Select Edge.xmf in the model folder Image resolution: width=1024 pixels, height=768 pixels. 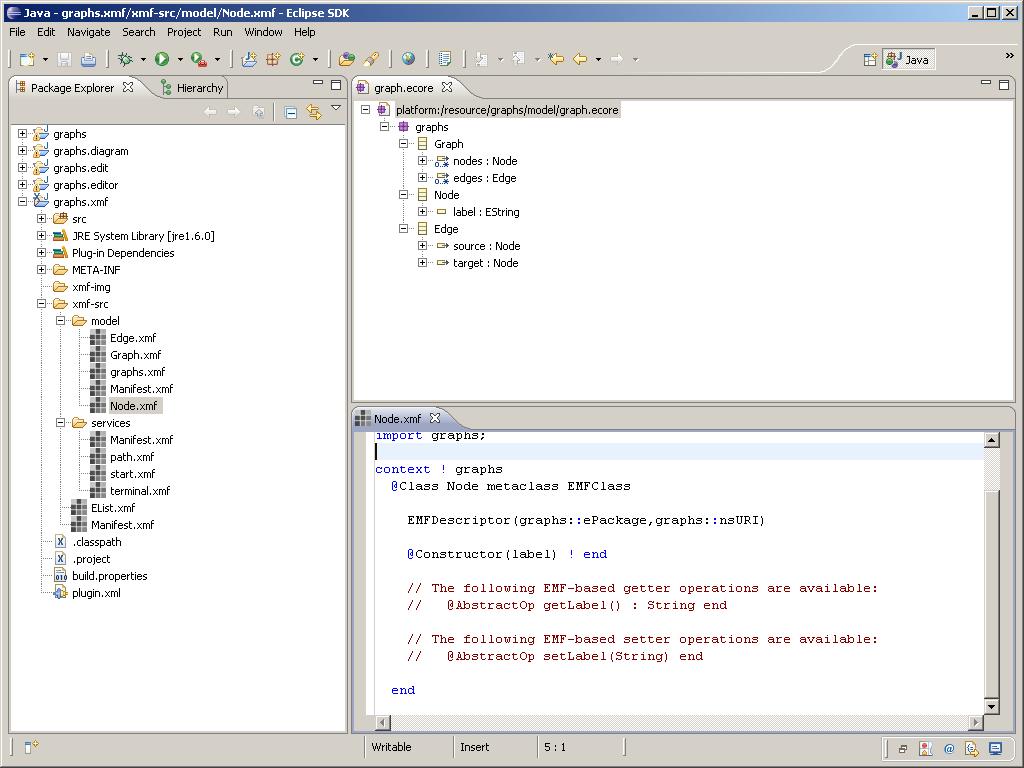tap(133, 338)
